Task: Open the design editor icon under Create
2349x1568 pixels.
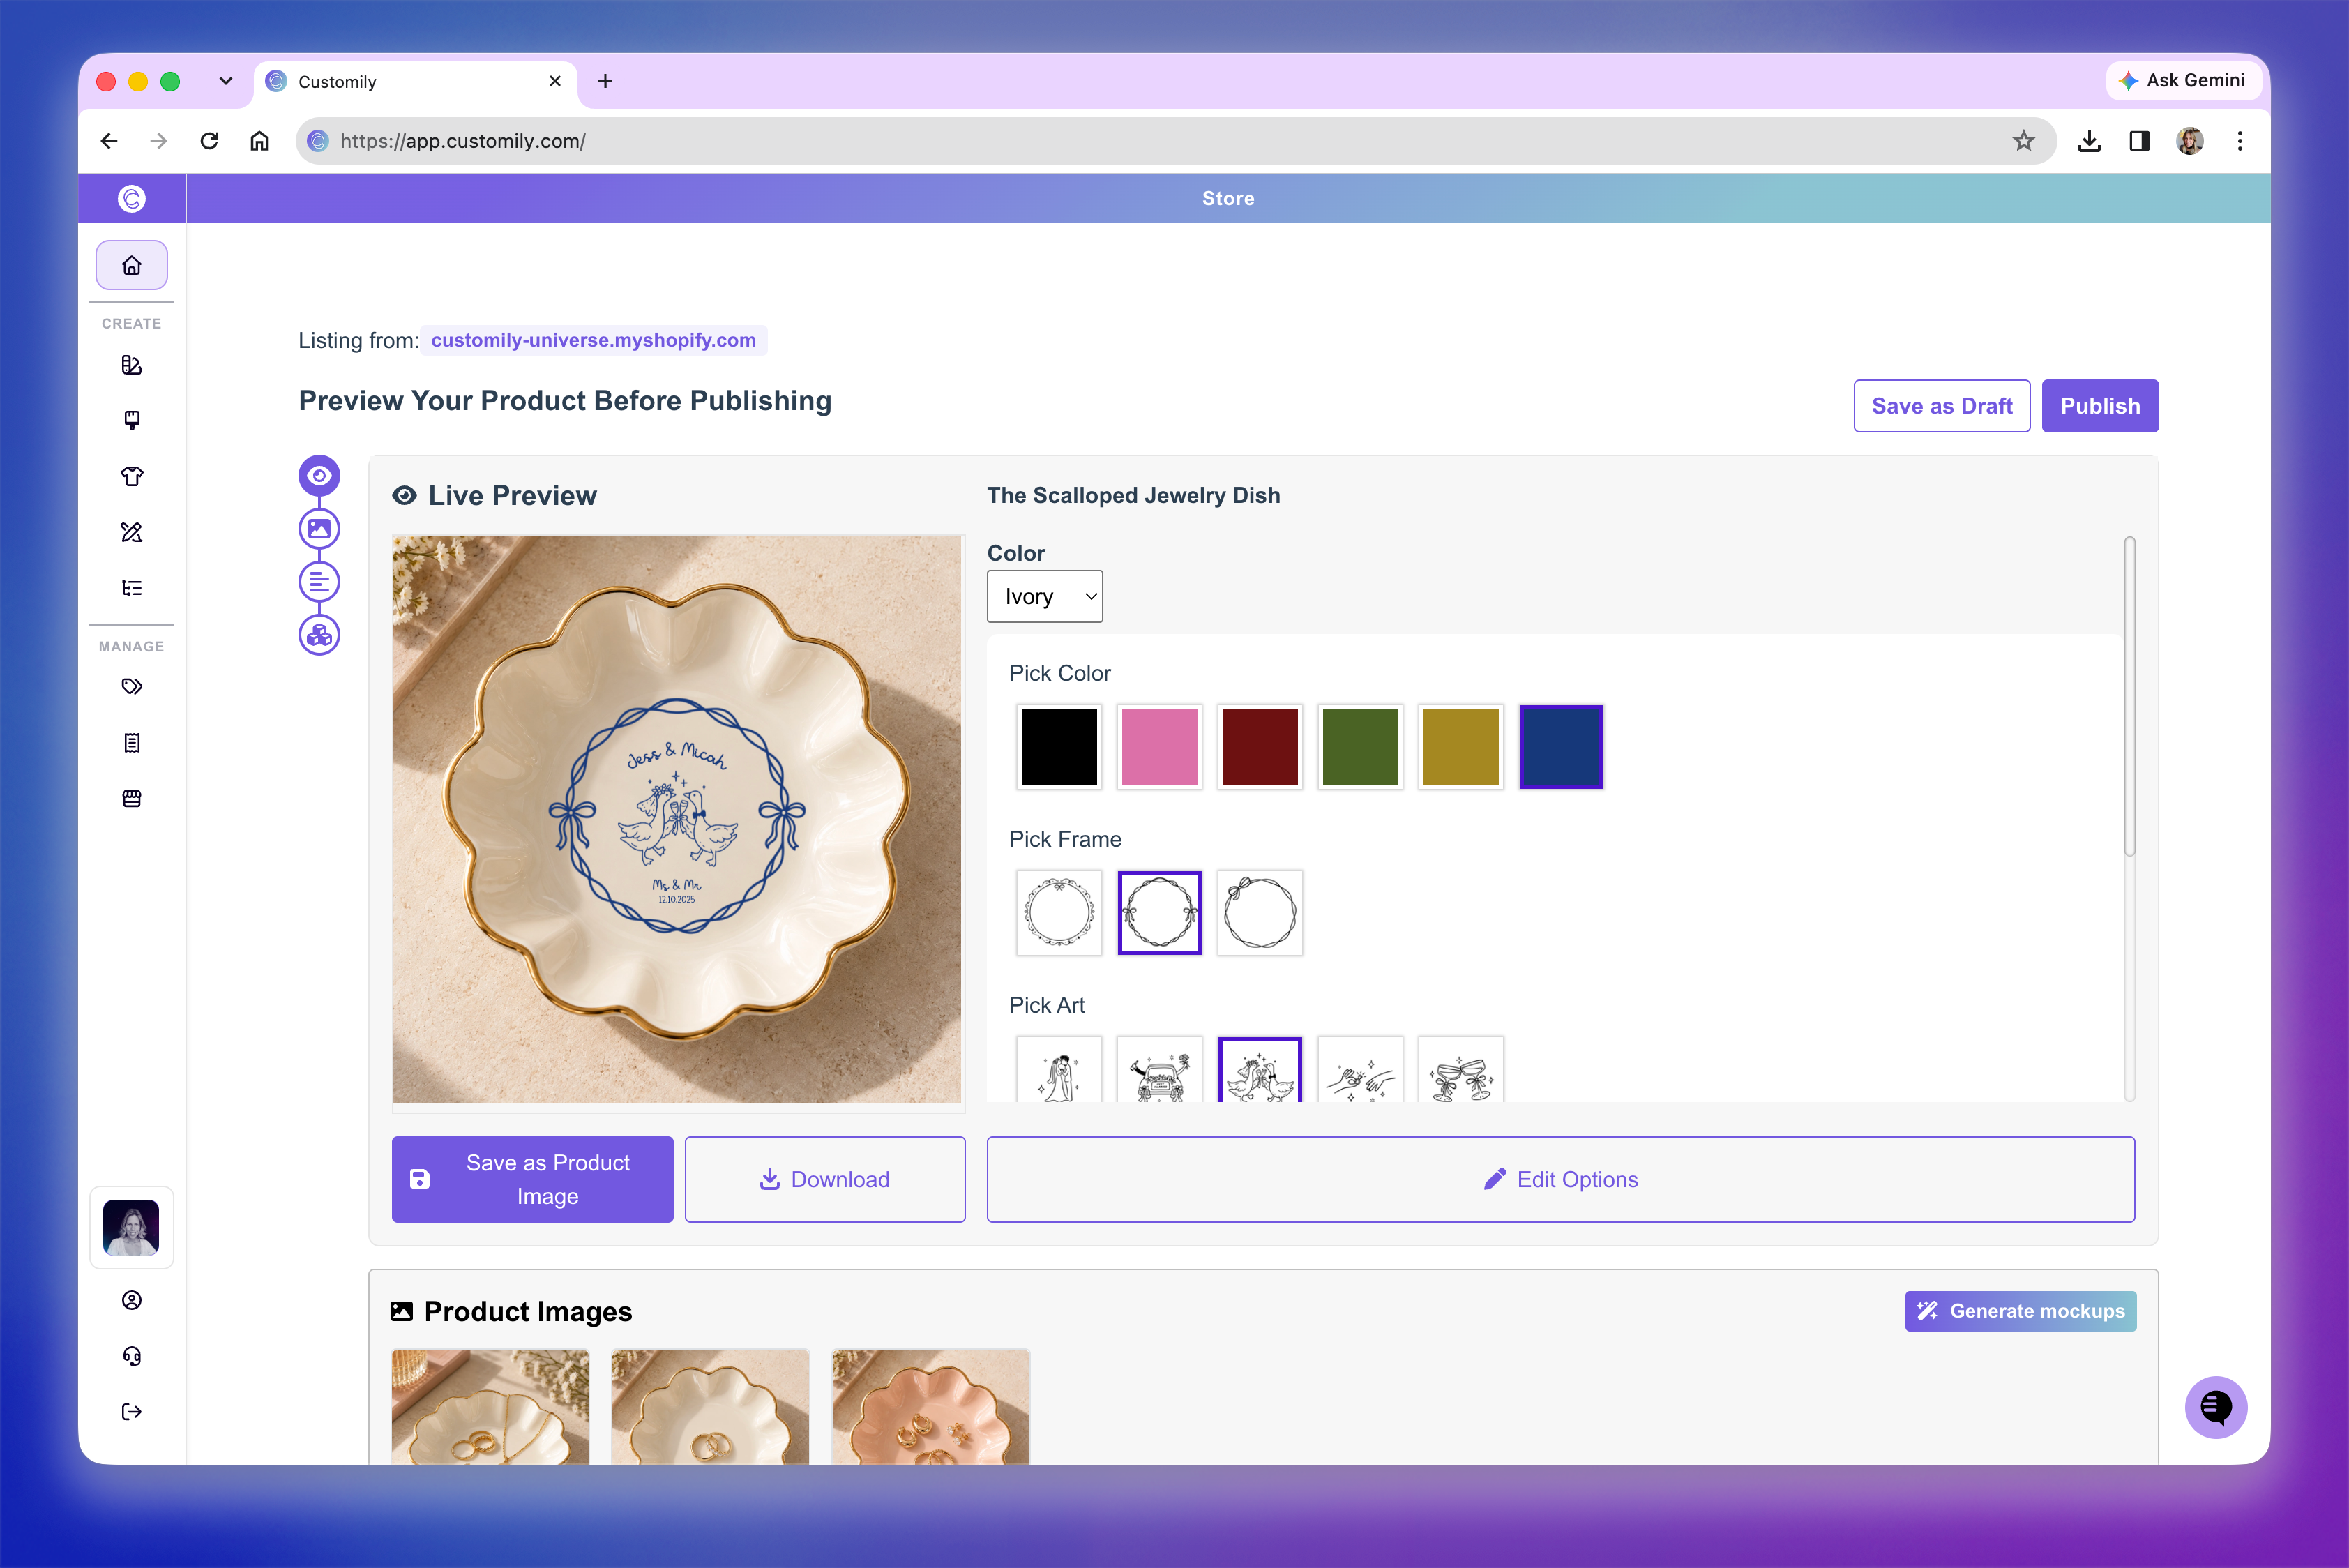Action: (131, 365)
